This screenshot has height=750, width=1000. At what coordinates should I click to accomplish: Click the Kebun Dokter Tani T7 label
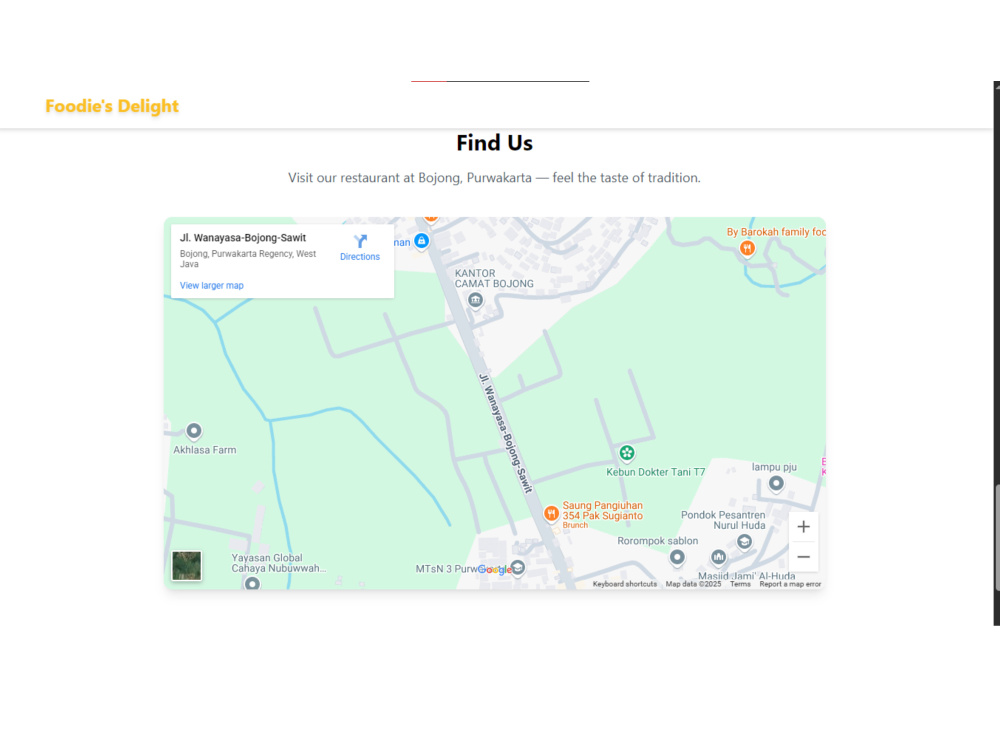click(x=656, y=473)
